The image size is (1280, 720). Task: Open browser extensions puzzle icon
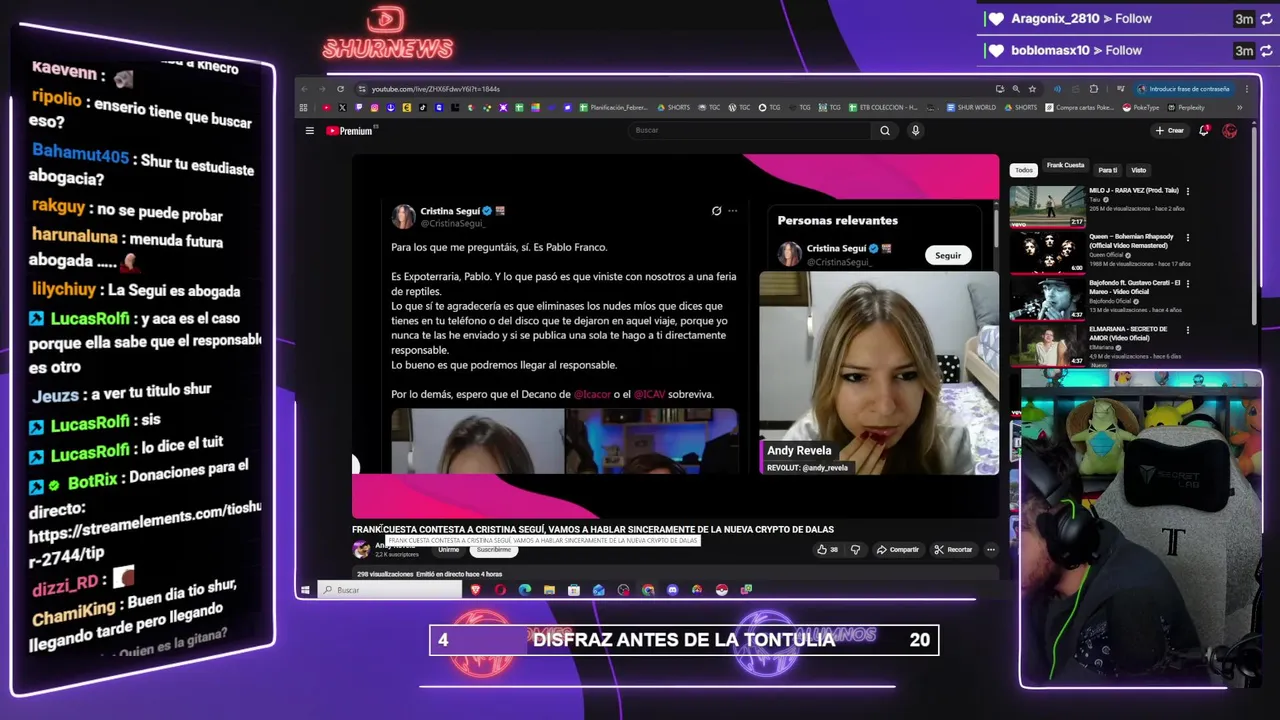[1093, 89]
